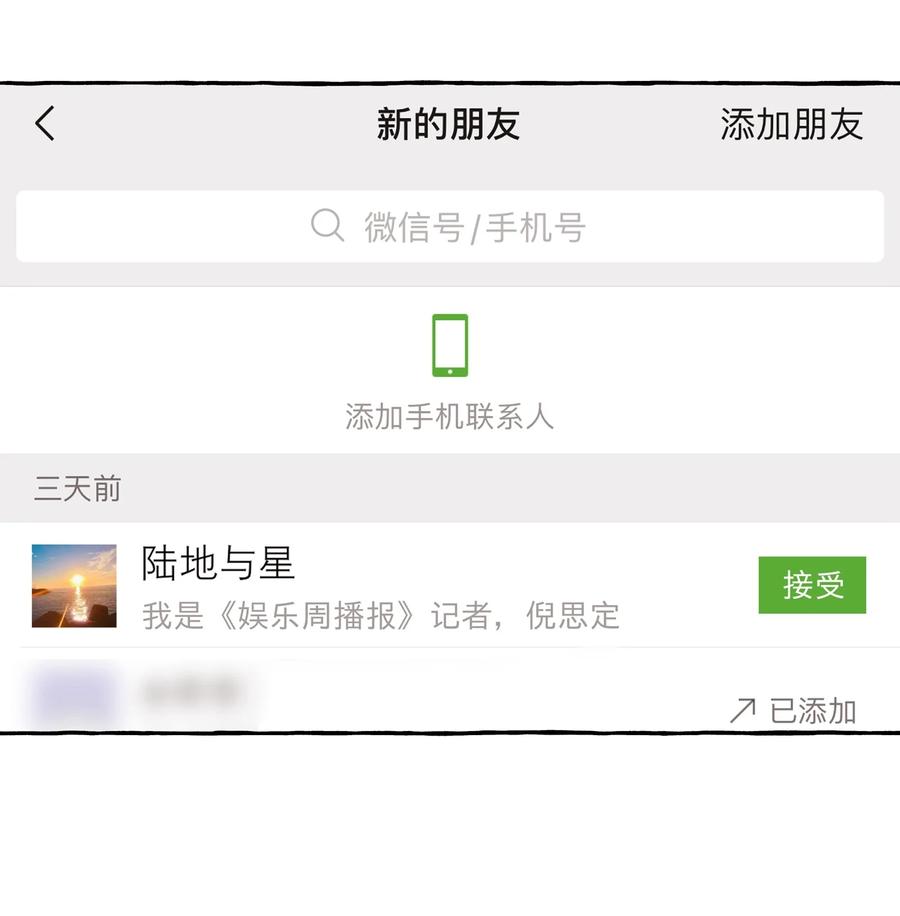This screenshot has height=916, width=900.
Task: Click the blurred avatar in second row
Action: (x=74, y=696)
